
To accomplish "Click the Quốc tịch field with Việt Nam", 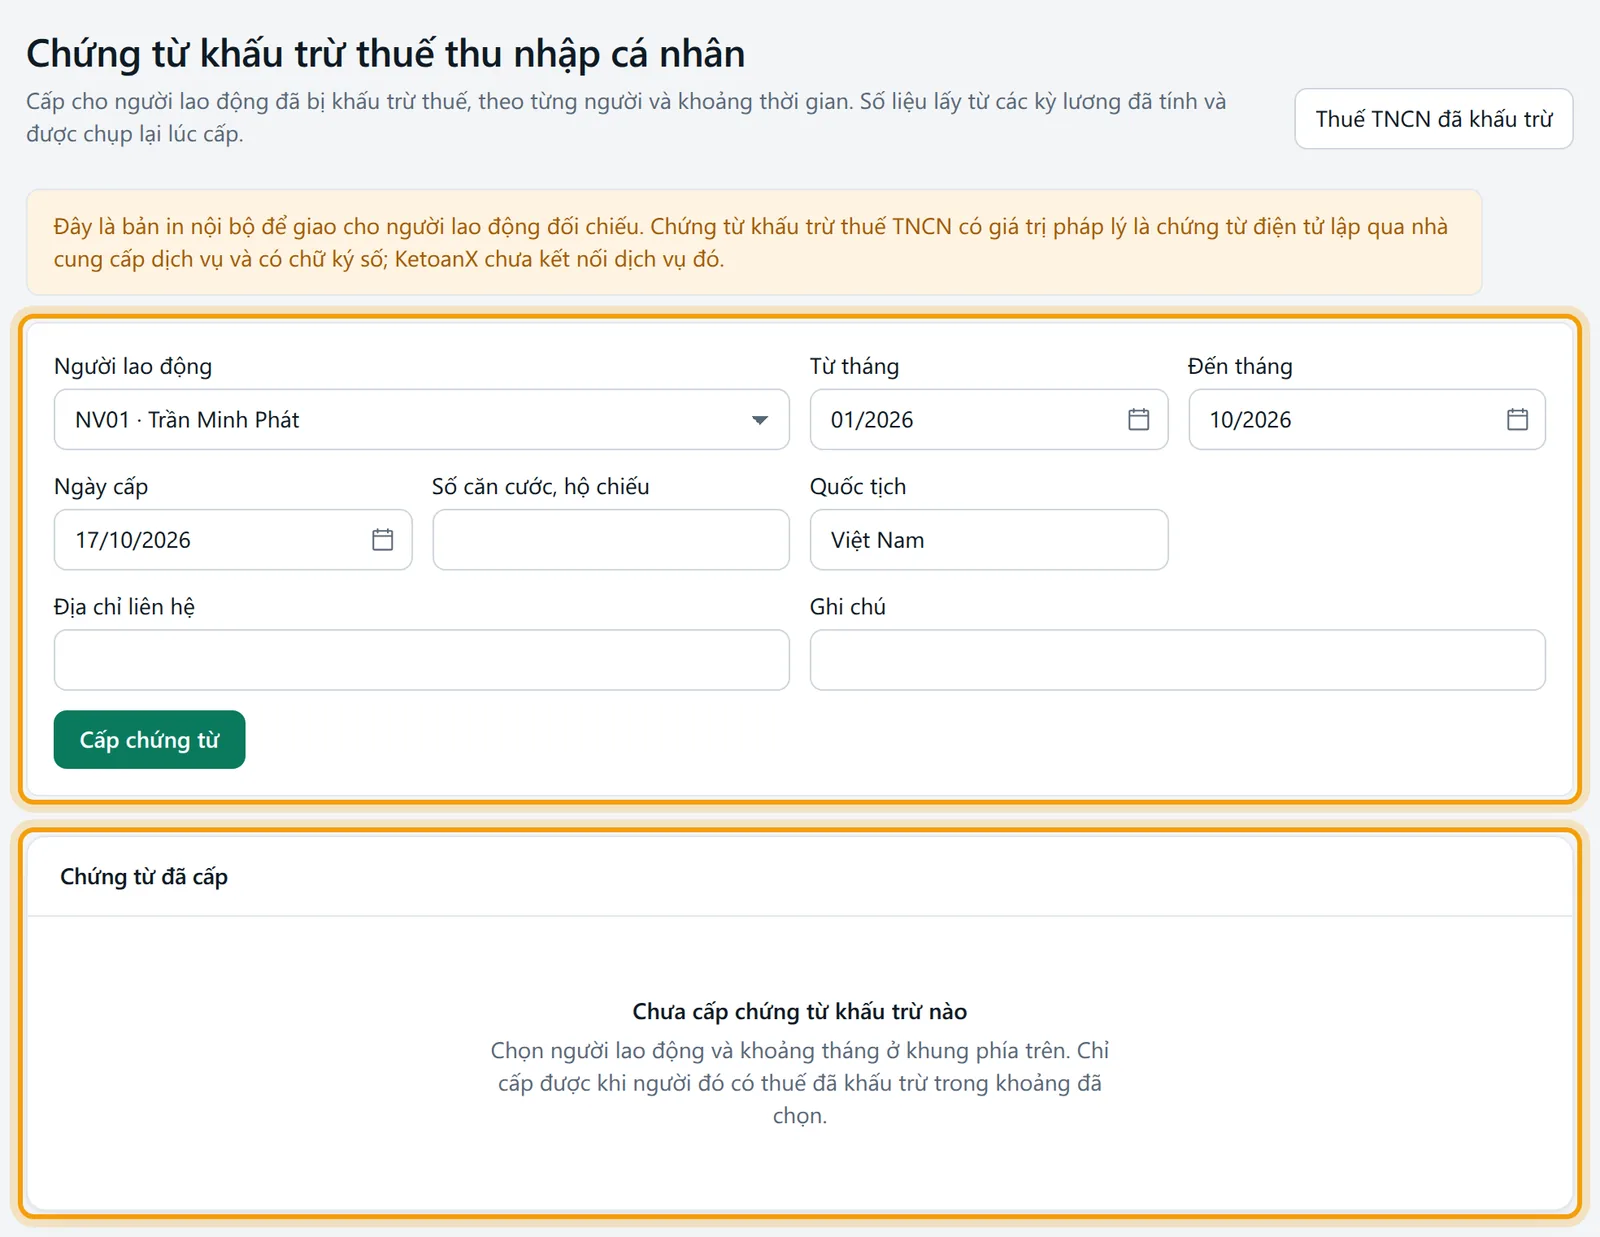I will click(988, 540).
